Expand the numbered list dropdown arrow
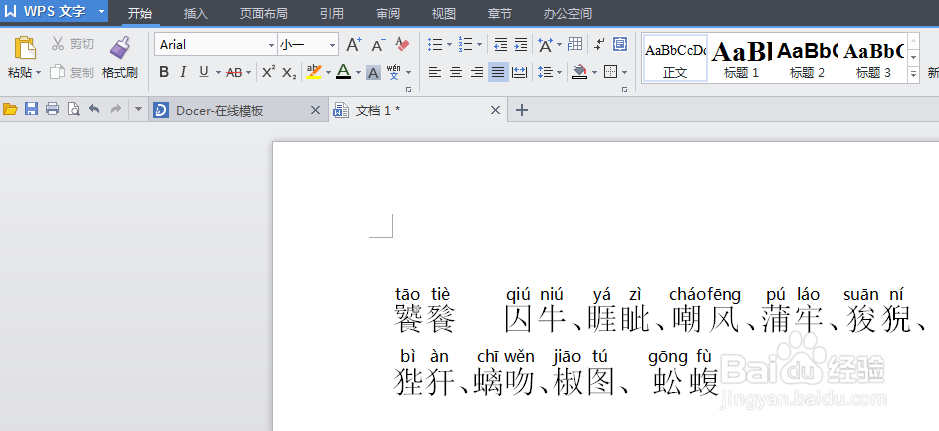This screenshot has width=939, height=431. click(x=480, y=44)
